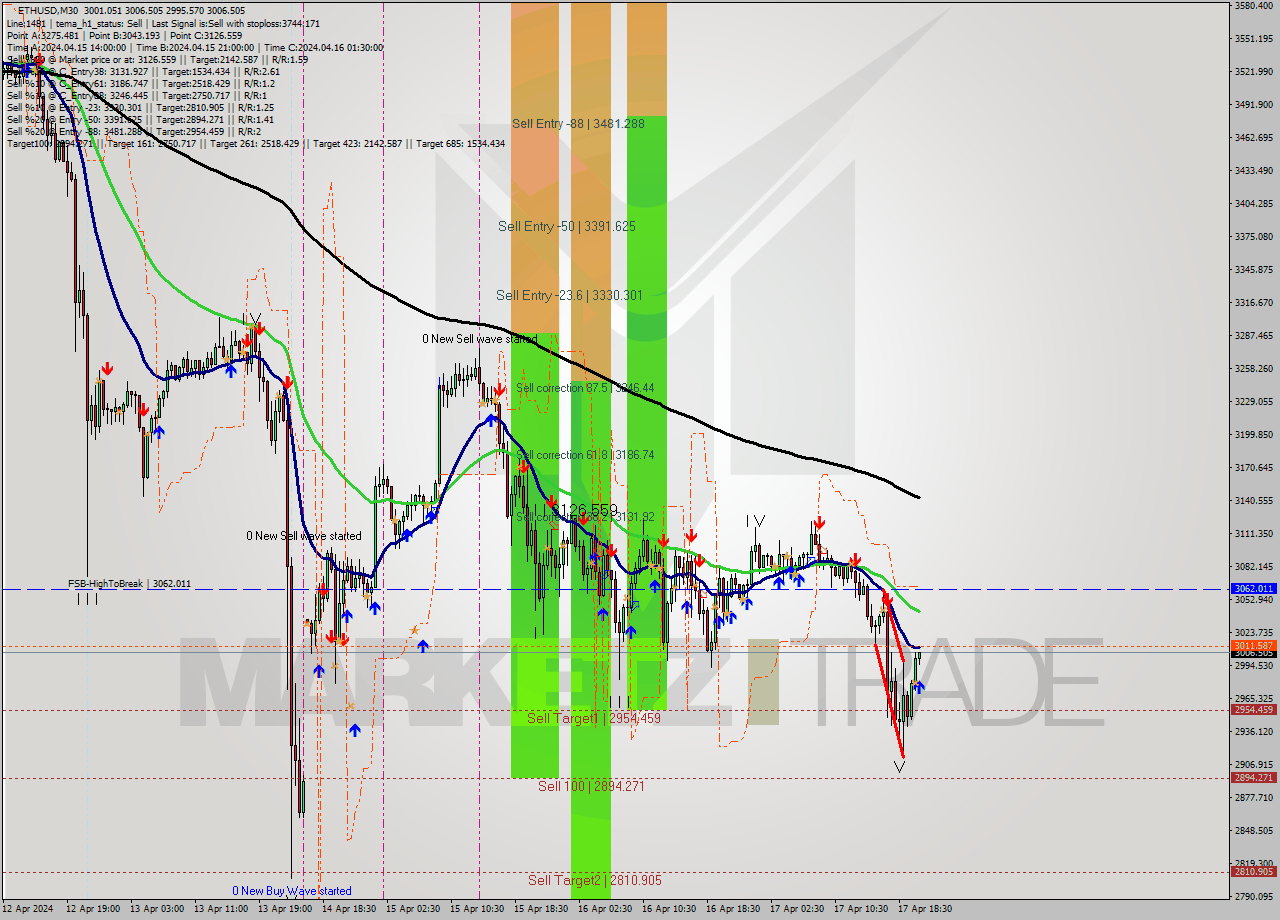Viewport: 1280px width, 920px height.
Task: Click the 'Sell correction 61.8 | 3186.74' label
Action: [x=585, y=454]
